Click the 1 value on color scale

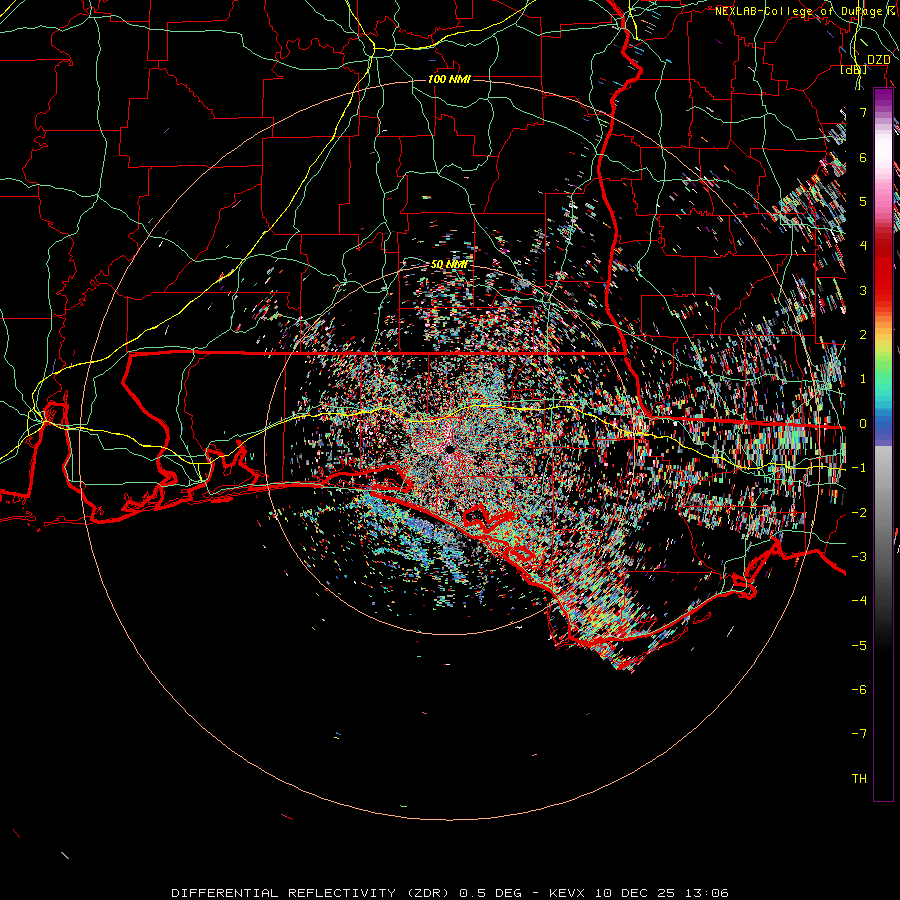point(863,379)
